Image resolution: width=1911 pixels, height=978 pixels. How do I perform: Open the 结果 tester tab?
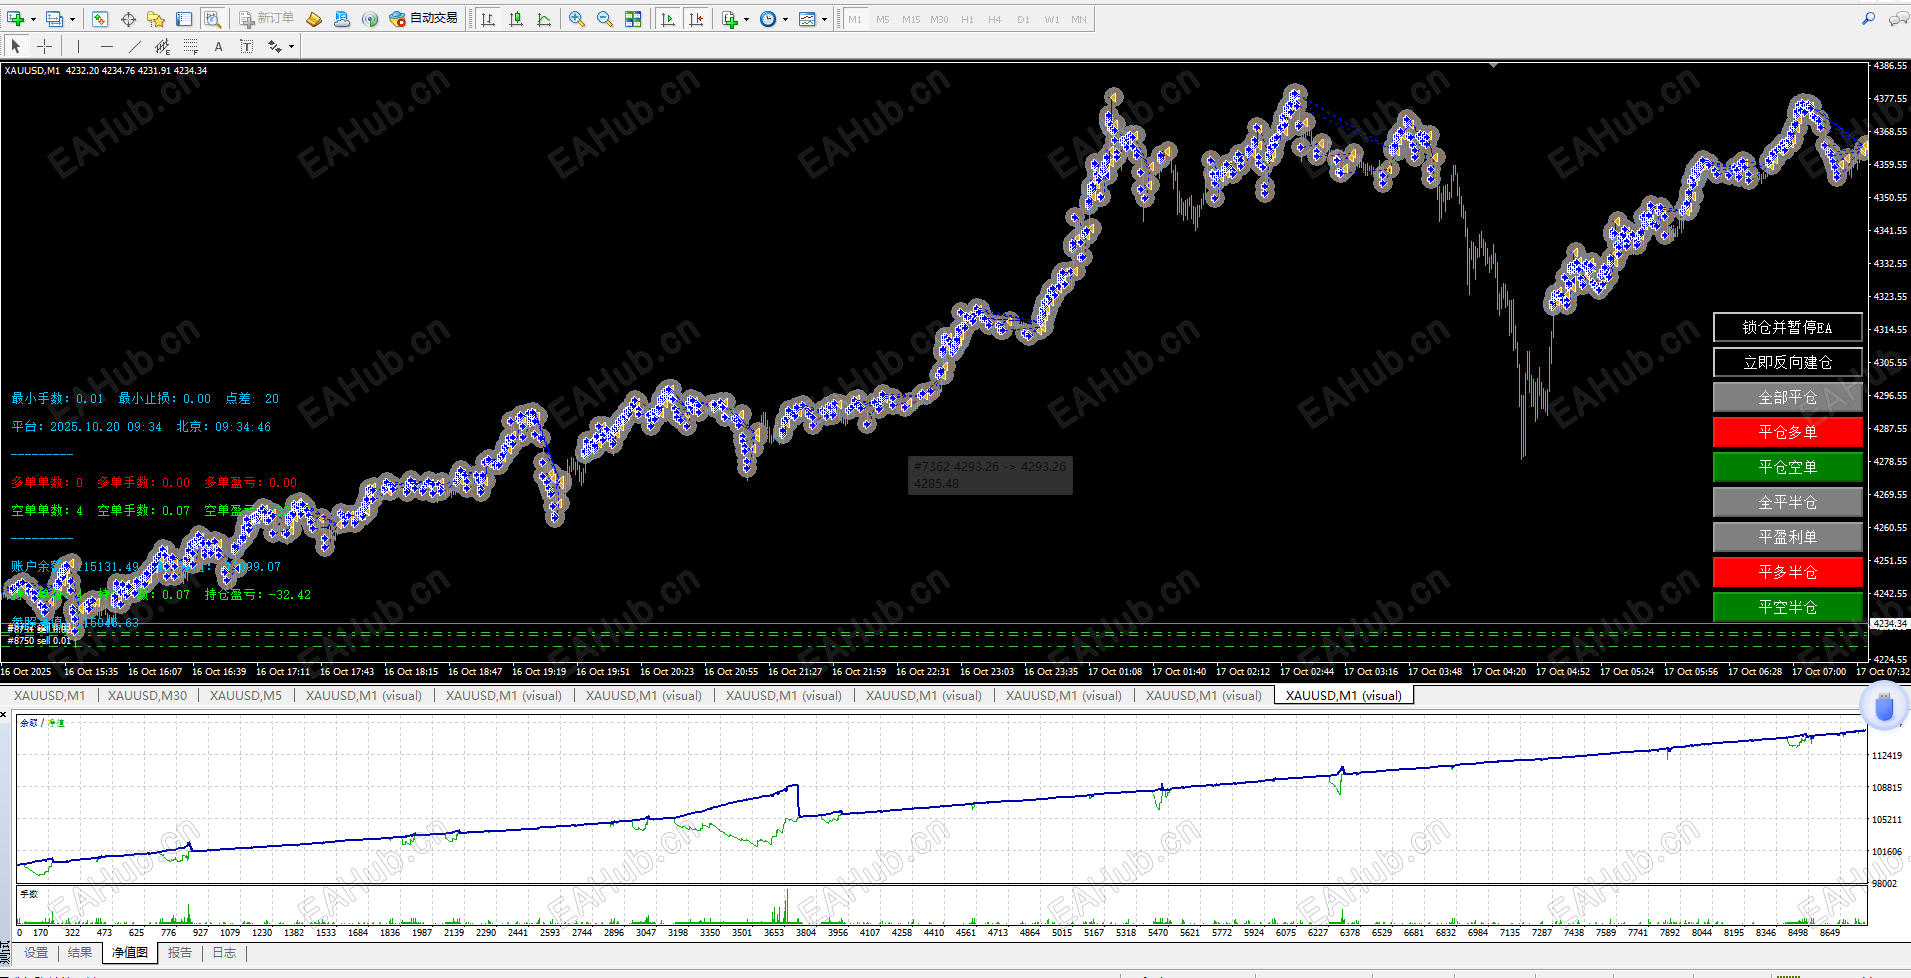[x=80, y=953]
